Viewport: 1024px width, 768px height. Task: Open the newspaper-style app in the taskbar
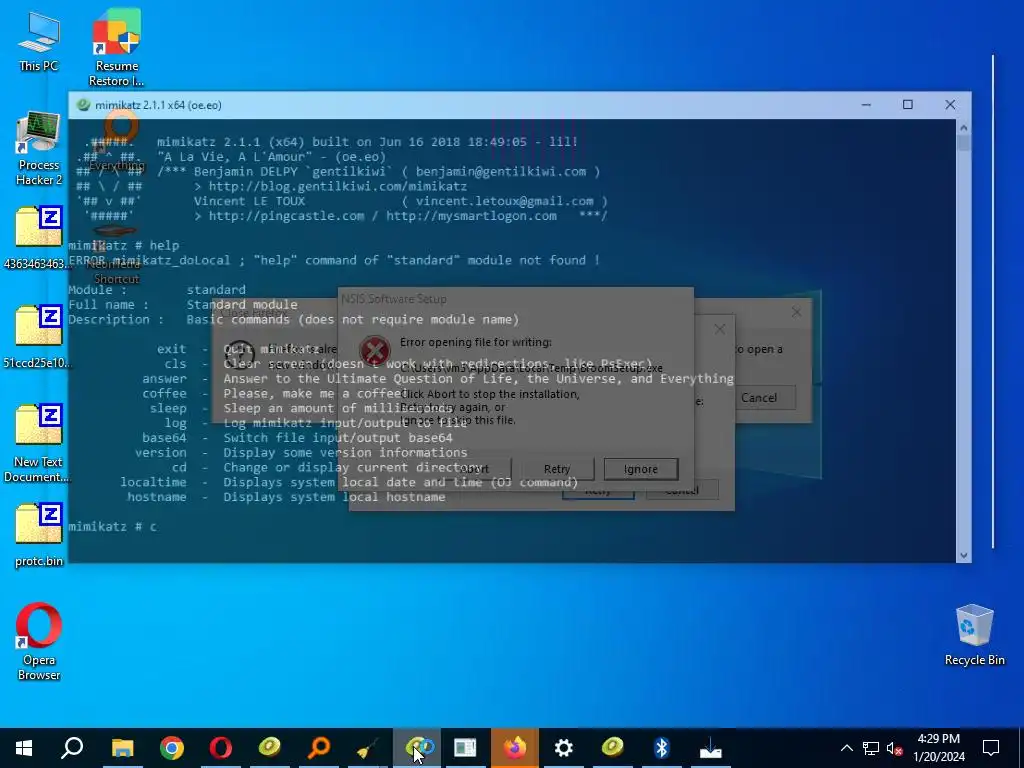[465, 748]
